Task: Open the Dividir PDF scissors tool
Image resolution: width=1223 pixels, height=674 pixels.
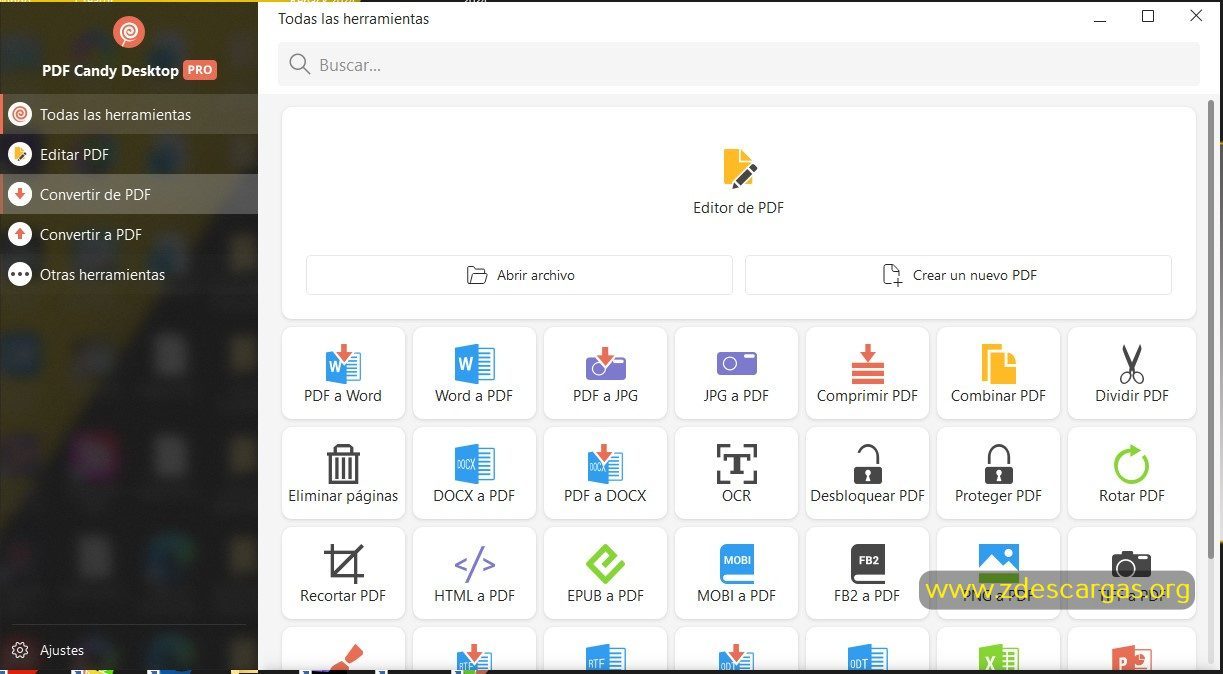Action: [1131, 373]
